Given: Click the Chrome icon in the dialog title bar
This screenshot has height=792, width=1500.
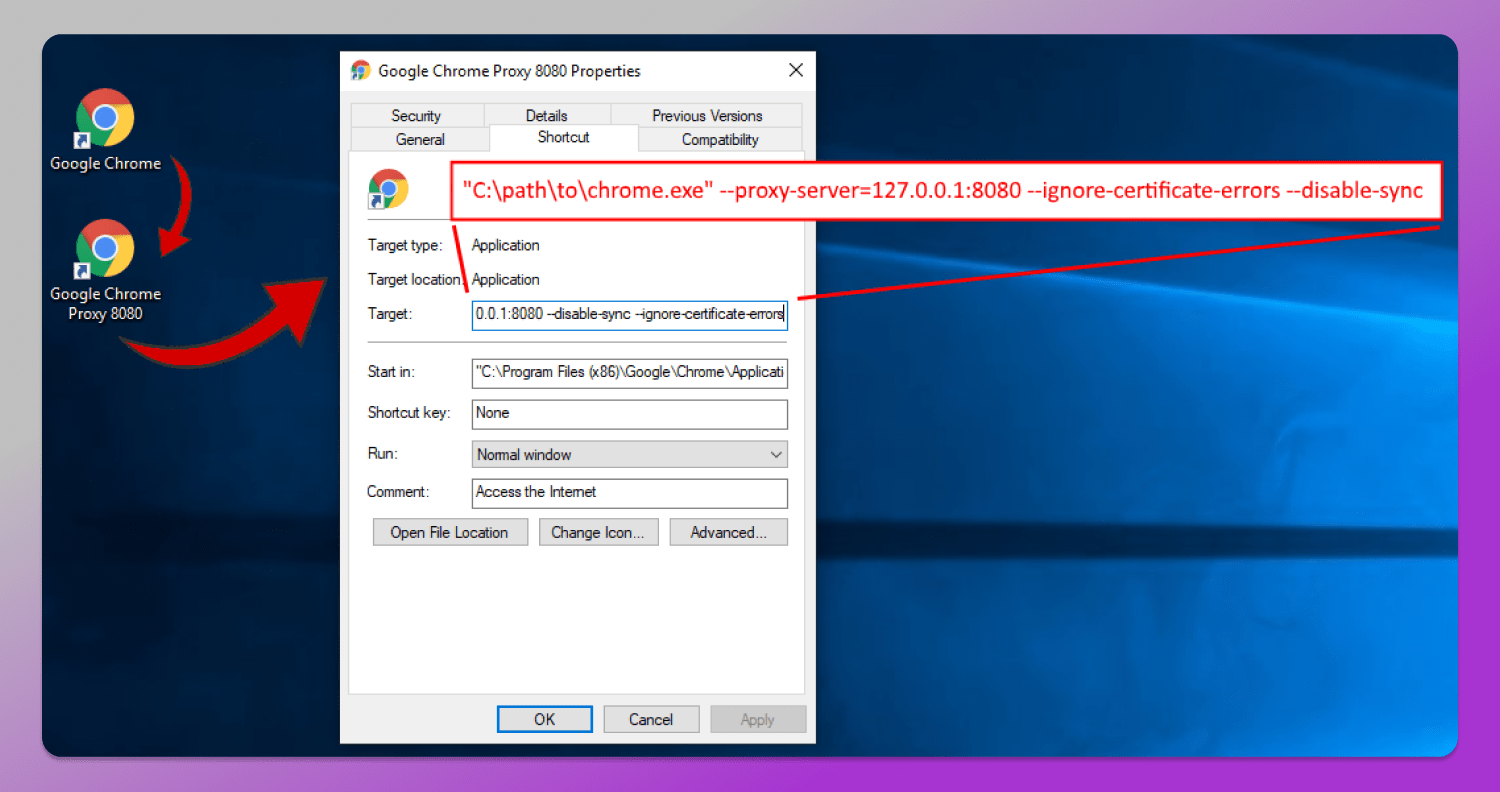Looking at the screenshot, I should 361,71.
